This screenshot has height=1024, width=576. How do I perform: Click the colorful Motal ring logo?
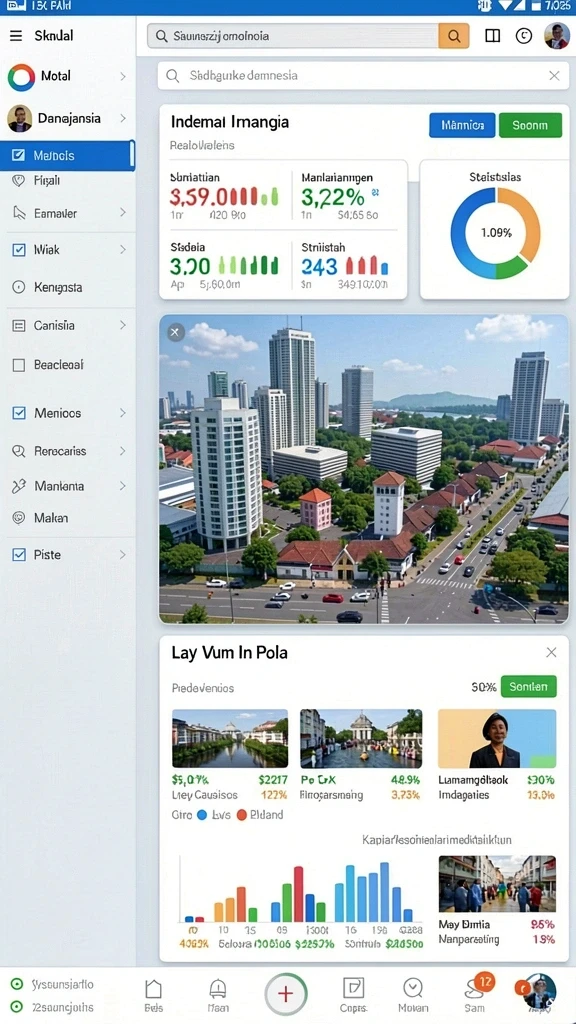point(21,77)
